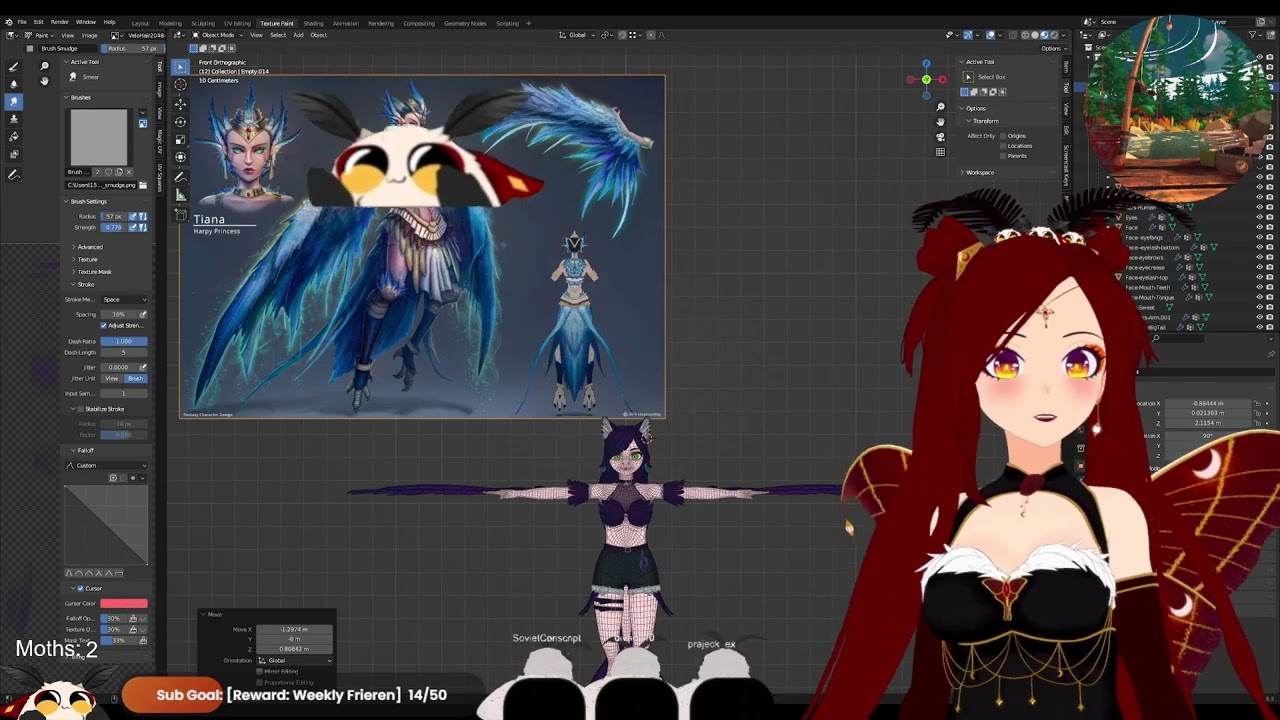
Task: Open the Edit menu
Action: [x=38, y=22]
